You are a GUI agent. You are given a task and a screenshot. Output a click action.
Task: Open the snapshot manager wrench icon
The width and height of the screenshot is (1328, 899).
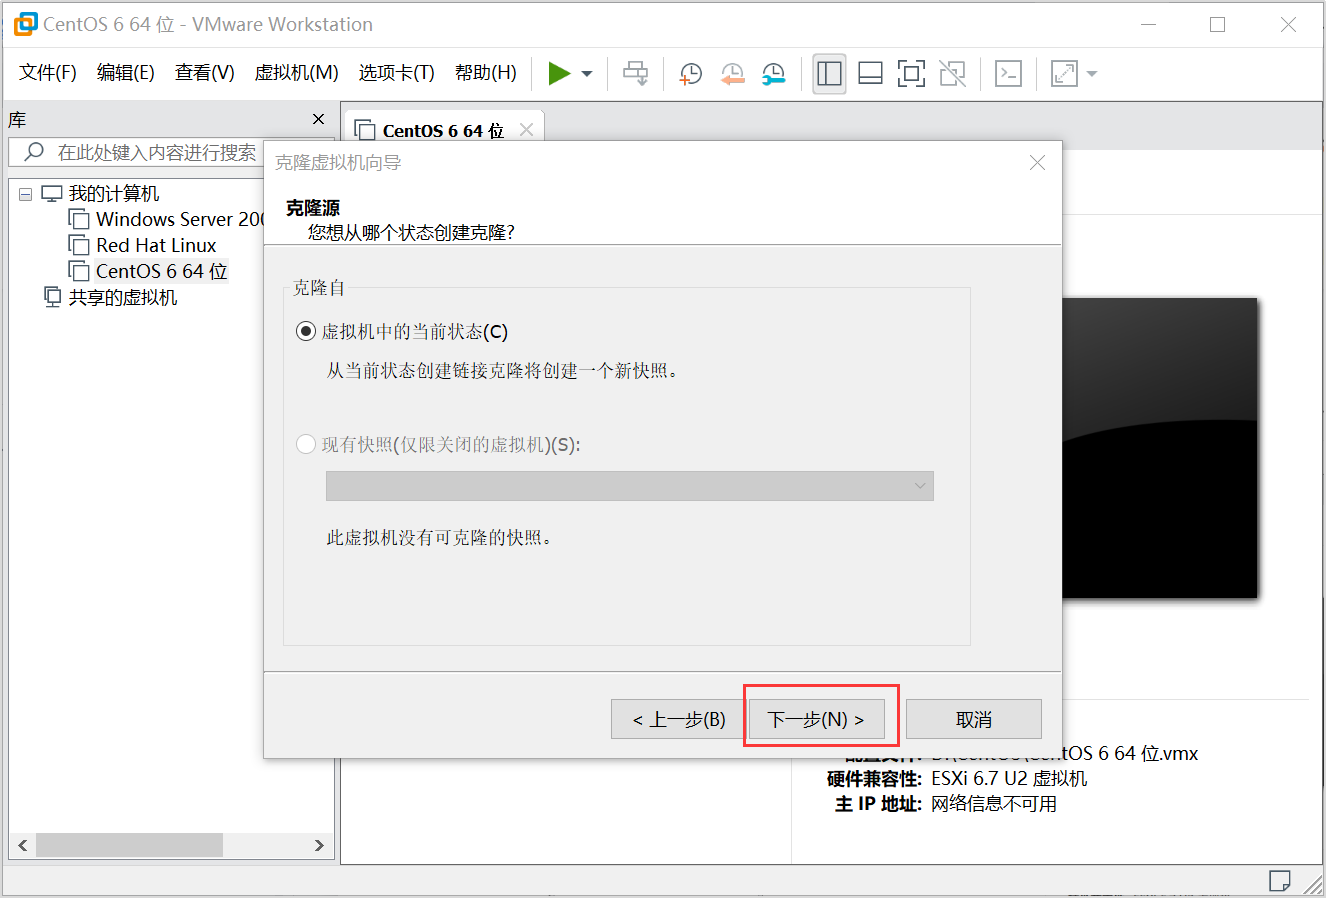coord(773,73)
